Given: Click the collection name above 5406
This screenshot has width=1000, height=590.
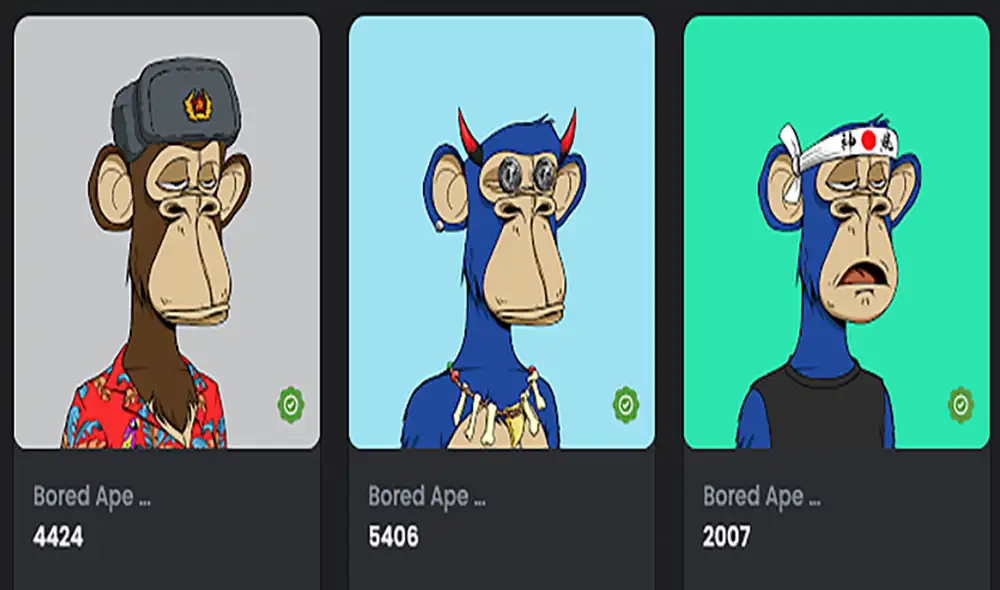Looking at the screenshot, I should (427, 496).
